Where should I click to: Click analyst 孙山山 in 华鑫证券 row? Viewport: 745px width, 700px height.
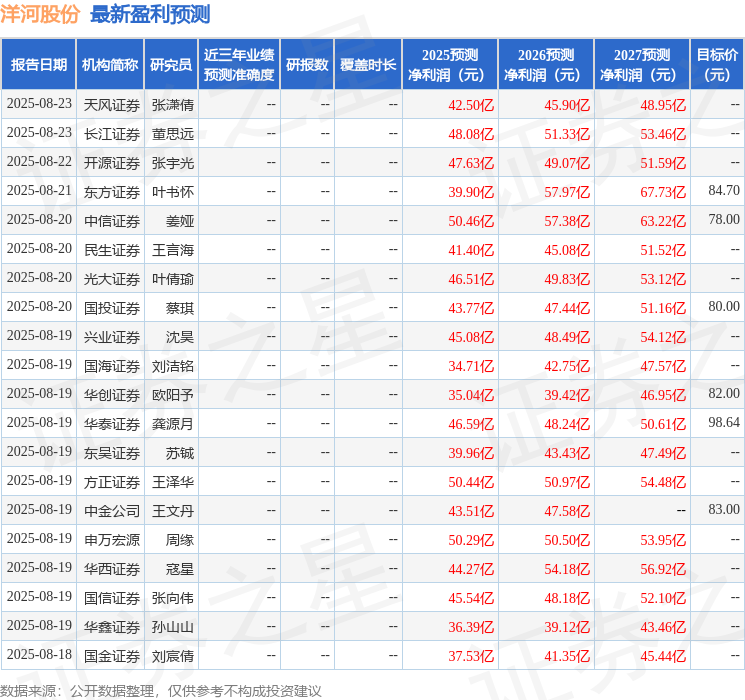[172, 626]
